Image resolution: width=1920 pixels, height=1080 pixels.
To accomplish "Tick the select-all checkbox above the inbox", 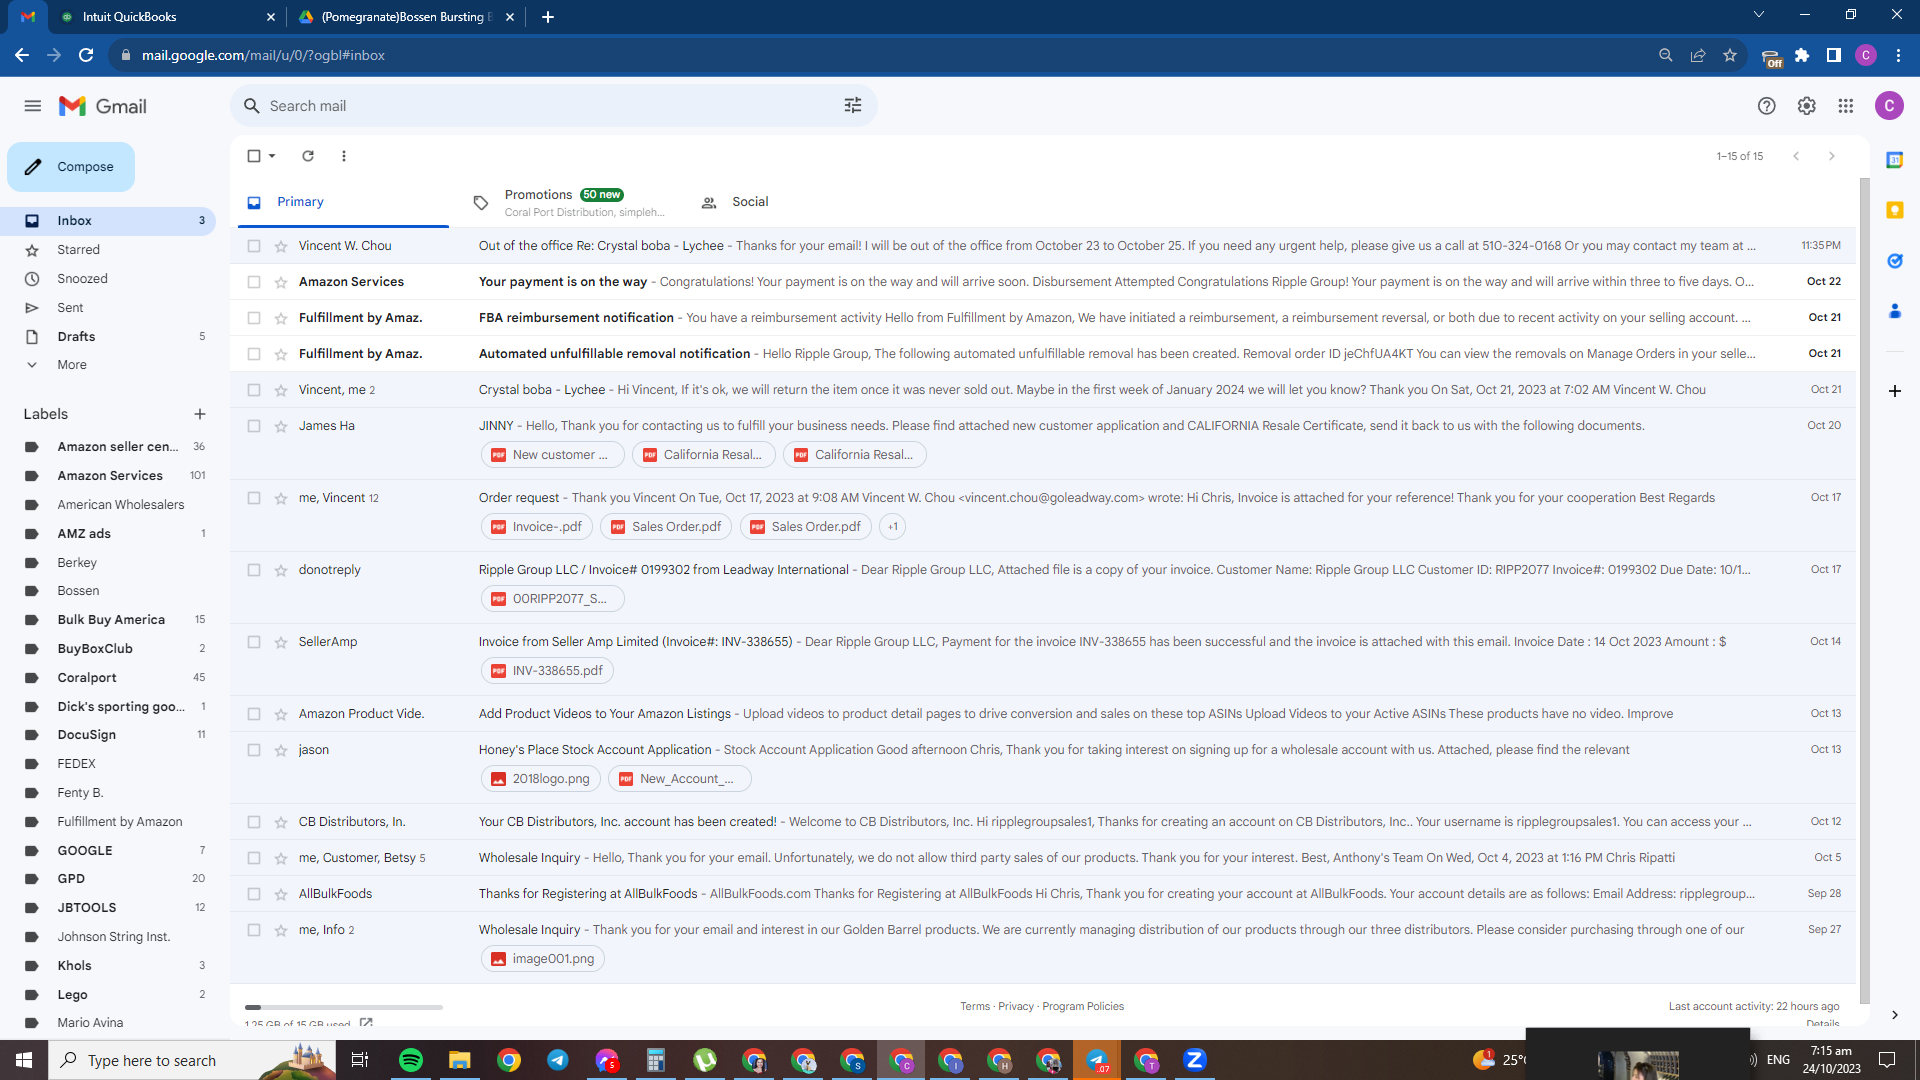I will click(x=254, y=156).
